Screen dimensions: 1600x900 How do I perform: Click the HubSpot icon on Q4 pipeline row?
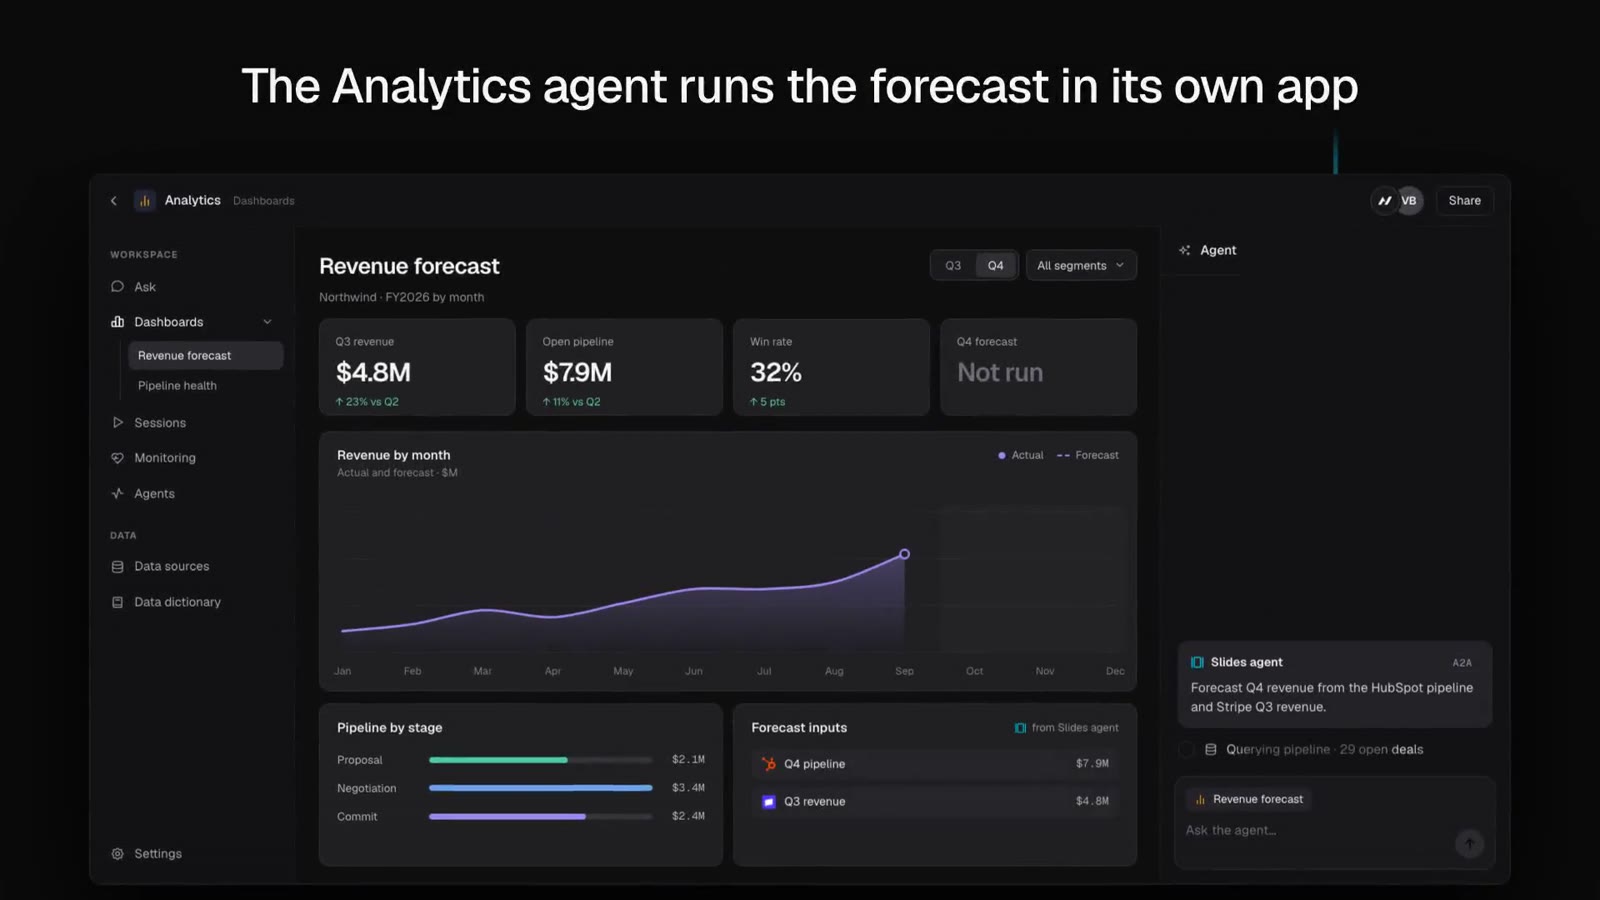coord(769,764)
